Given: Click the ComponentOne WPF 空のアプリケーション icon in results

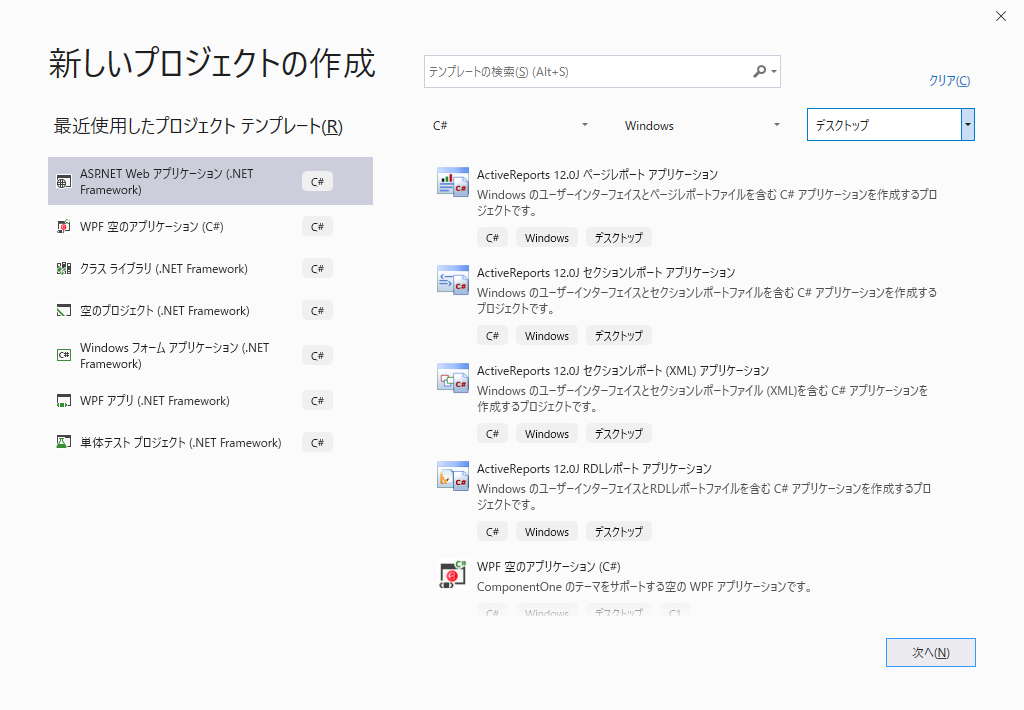Looking at the screenshot, I should [x=453, y=574].
